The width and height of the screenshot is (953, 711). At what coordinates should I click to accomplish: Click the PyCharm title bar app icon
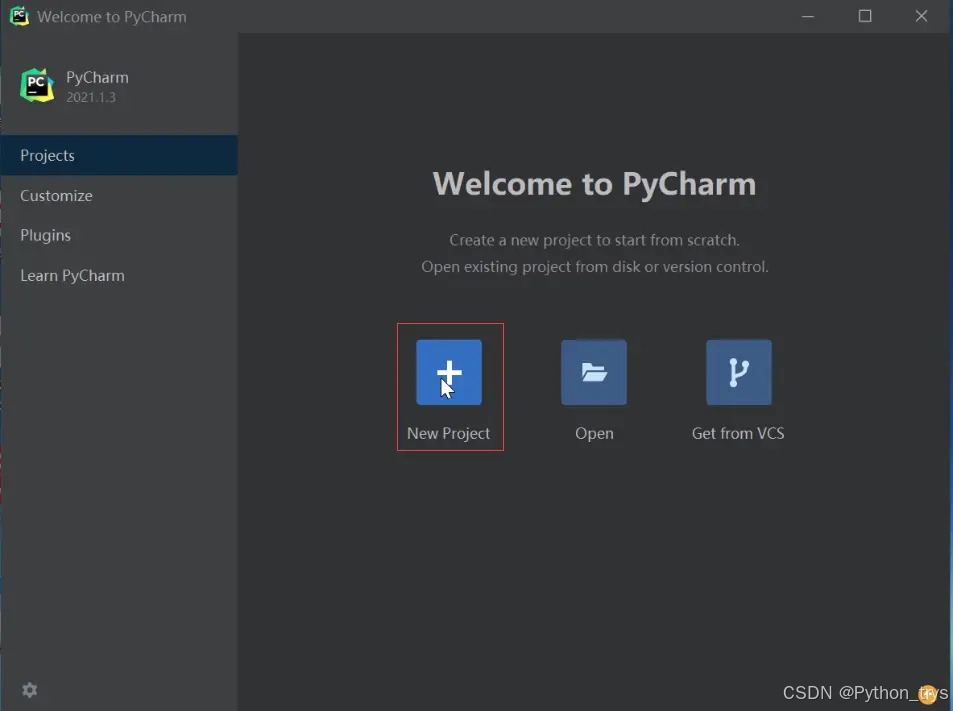coord(19,16)
